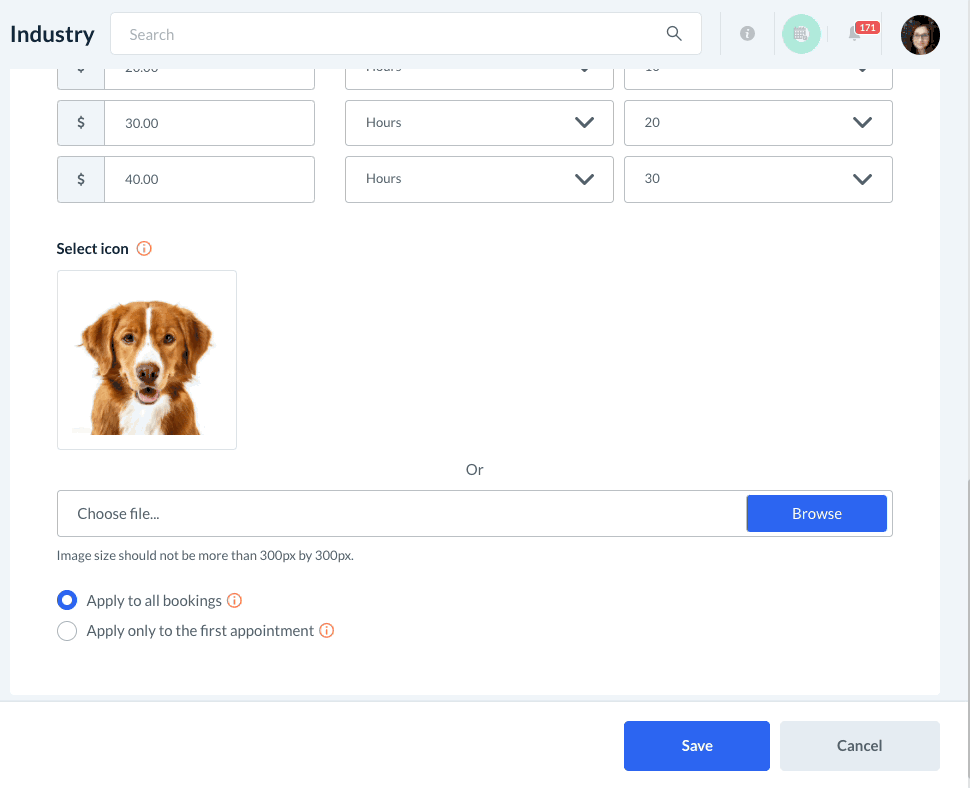The height and width of the screenshot is (788, 970).
Task: Click info icon beside first appointment option
Action: (327, 630)
